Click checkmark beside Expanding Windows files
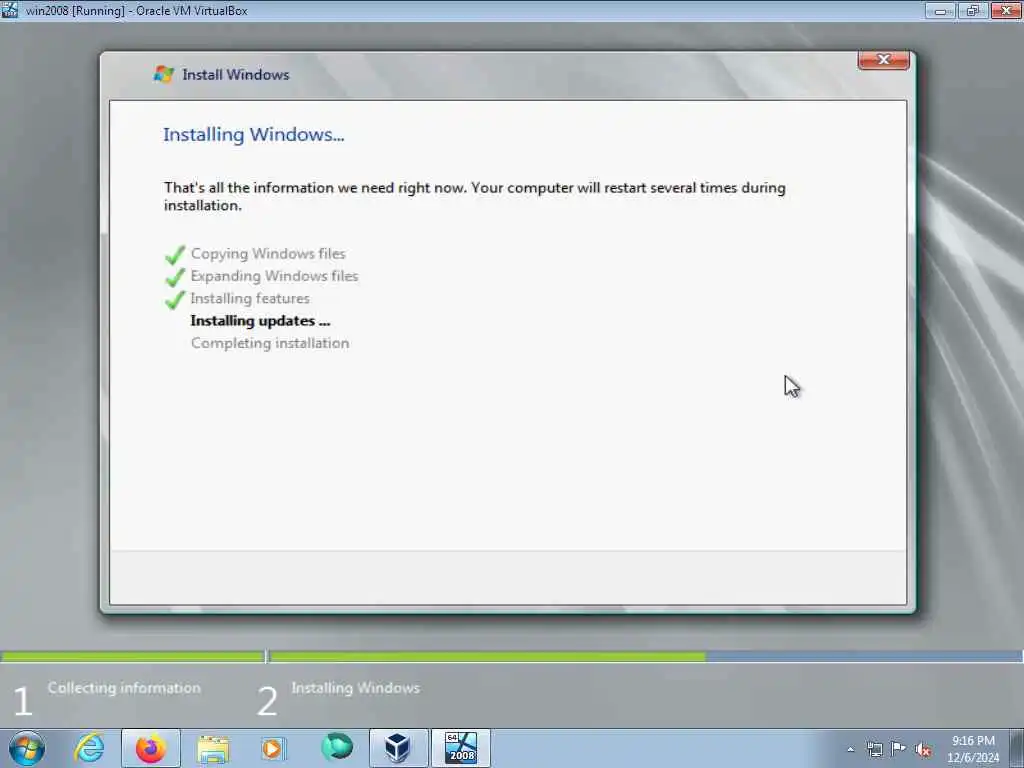 coord(175,277)
